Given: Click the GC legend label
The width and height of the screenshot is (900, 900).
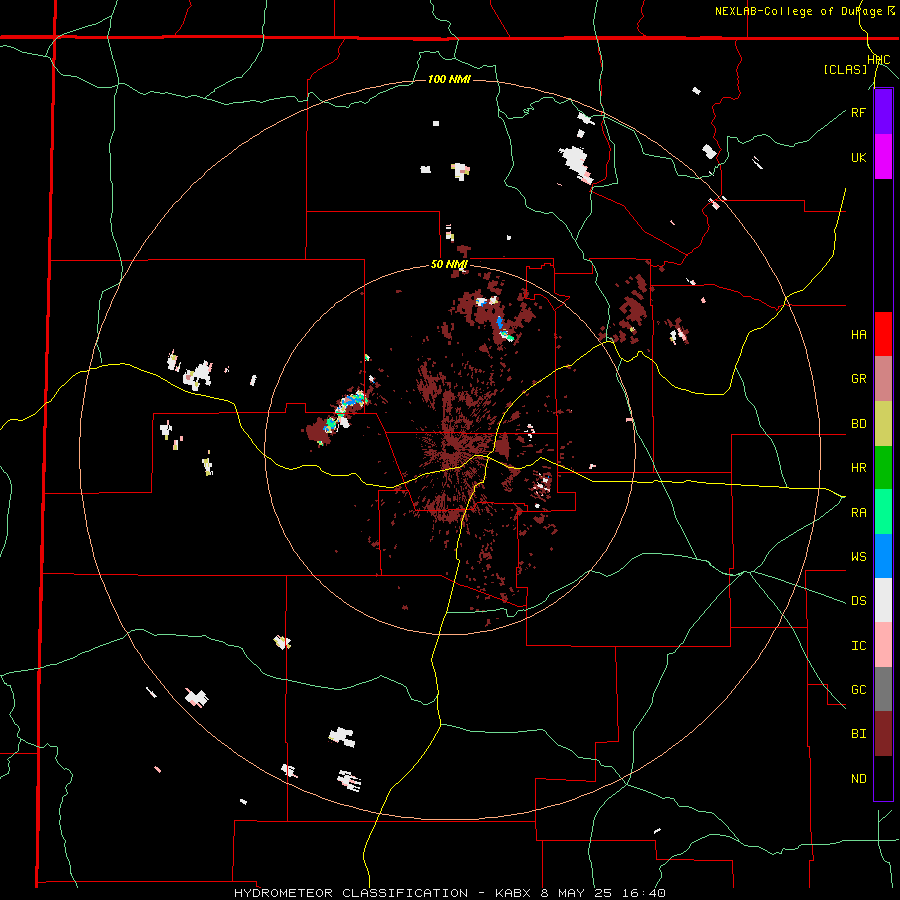Looking at the screenshot, I should [858, 690].
